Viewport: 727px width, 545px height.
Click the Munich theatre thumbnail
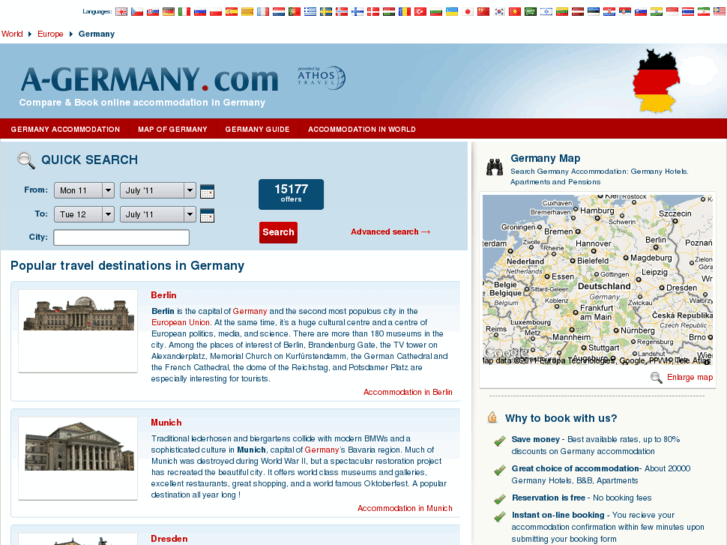[78, 458]
